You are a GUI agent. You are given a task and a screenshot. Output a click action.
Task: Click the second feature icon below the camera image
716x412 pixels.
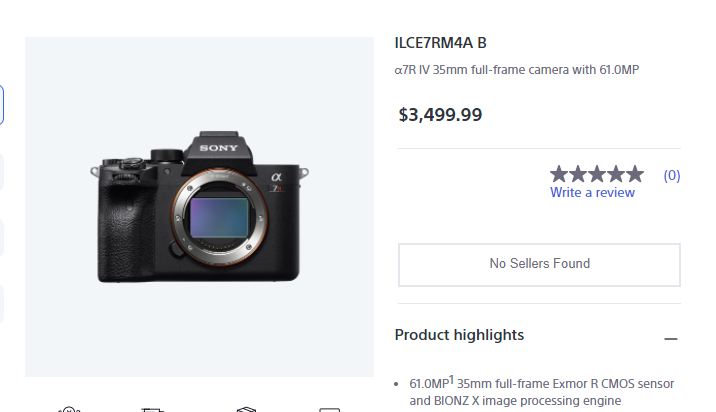point(152,409)
